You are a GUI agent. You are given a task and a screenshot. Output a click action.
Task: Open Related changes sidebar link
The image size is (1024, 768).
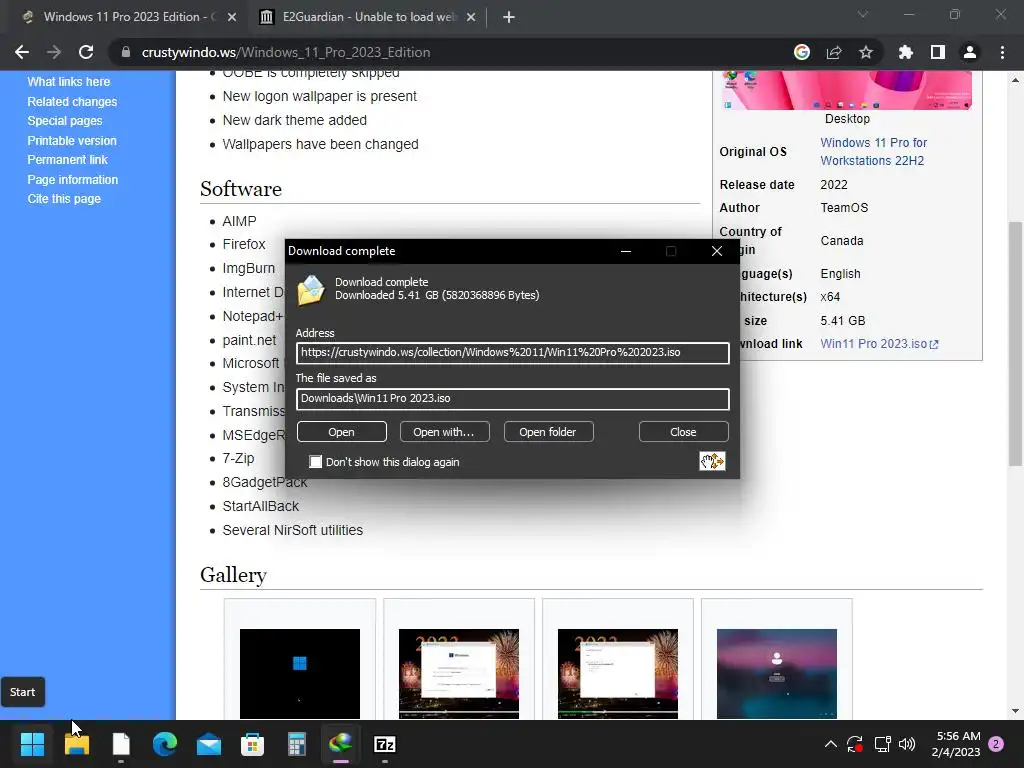point(72,101)
